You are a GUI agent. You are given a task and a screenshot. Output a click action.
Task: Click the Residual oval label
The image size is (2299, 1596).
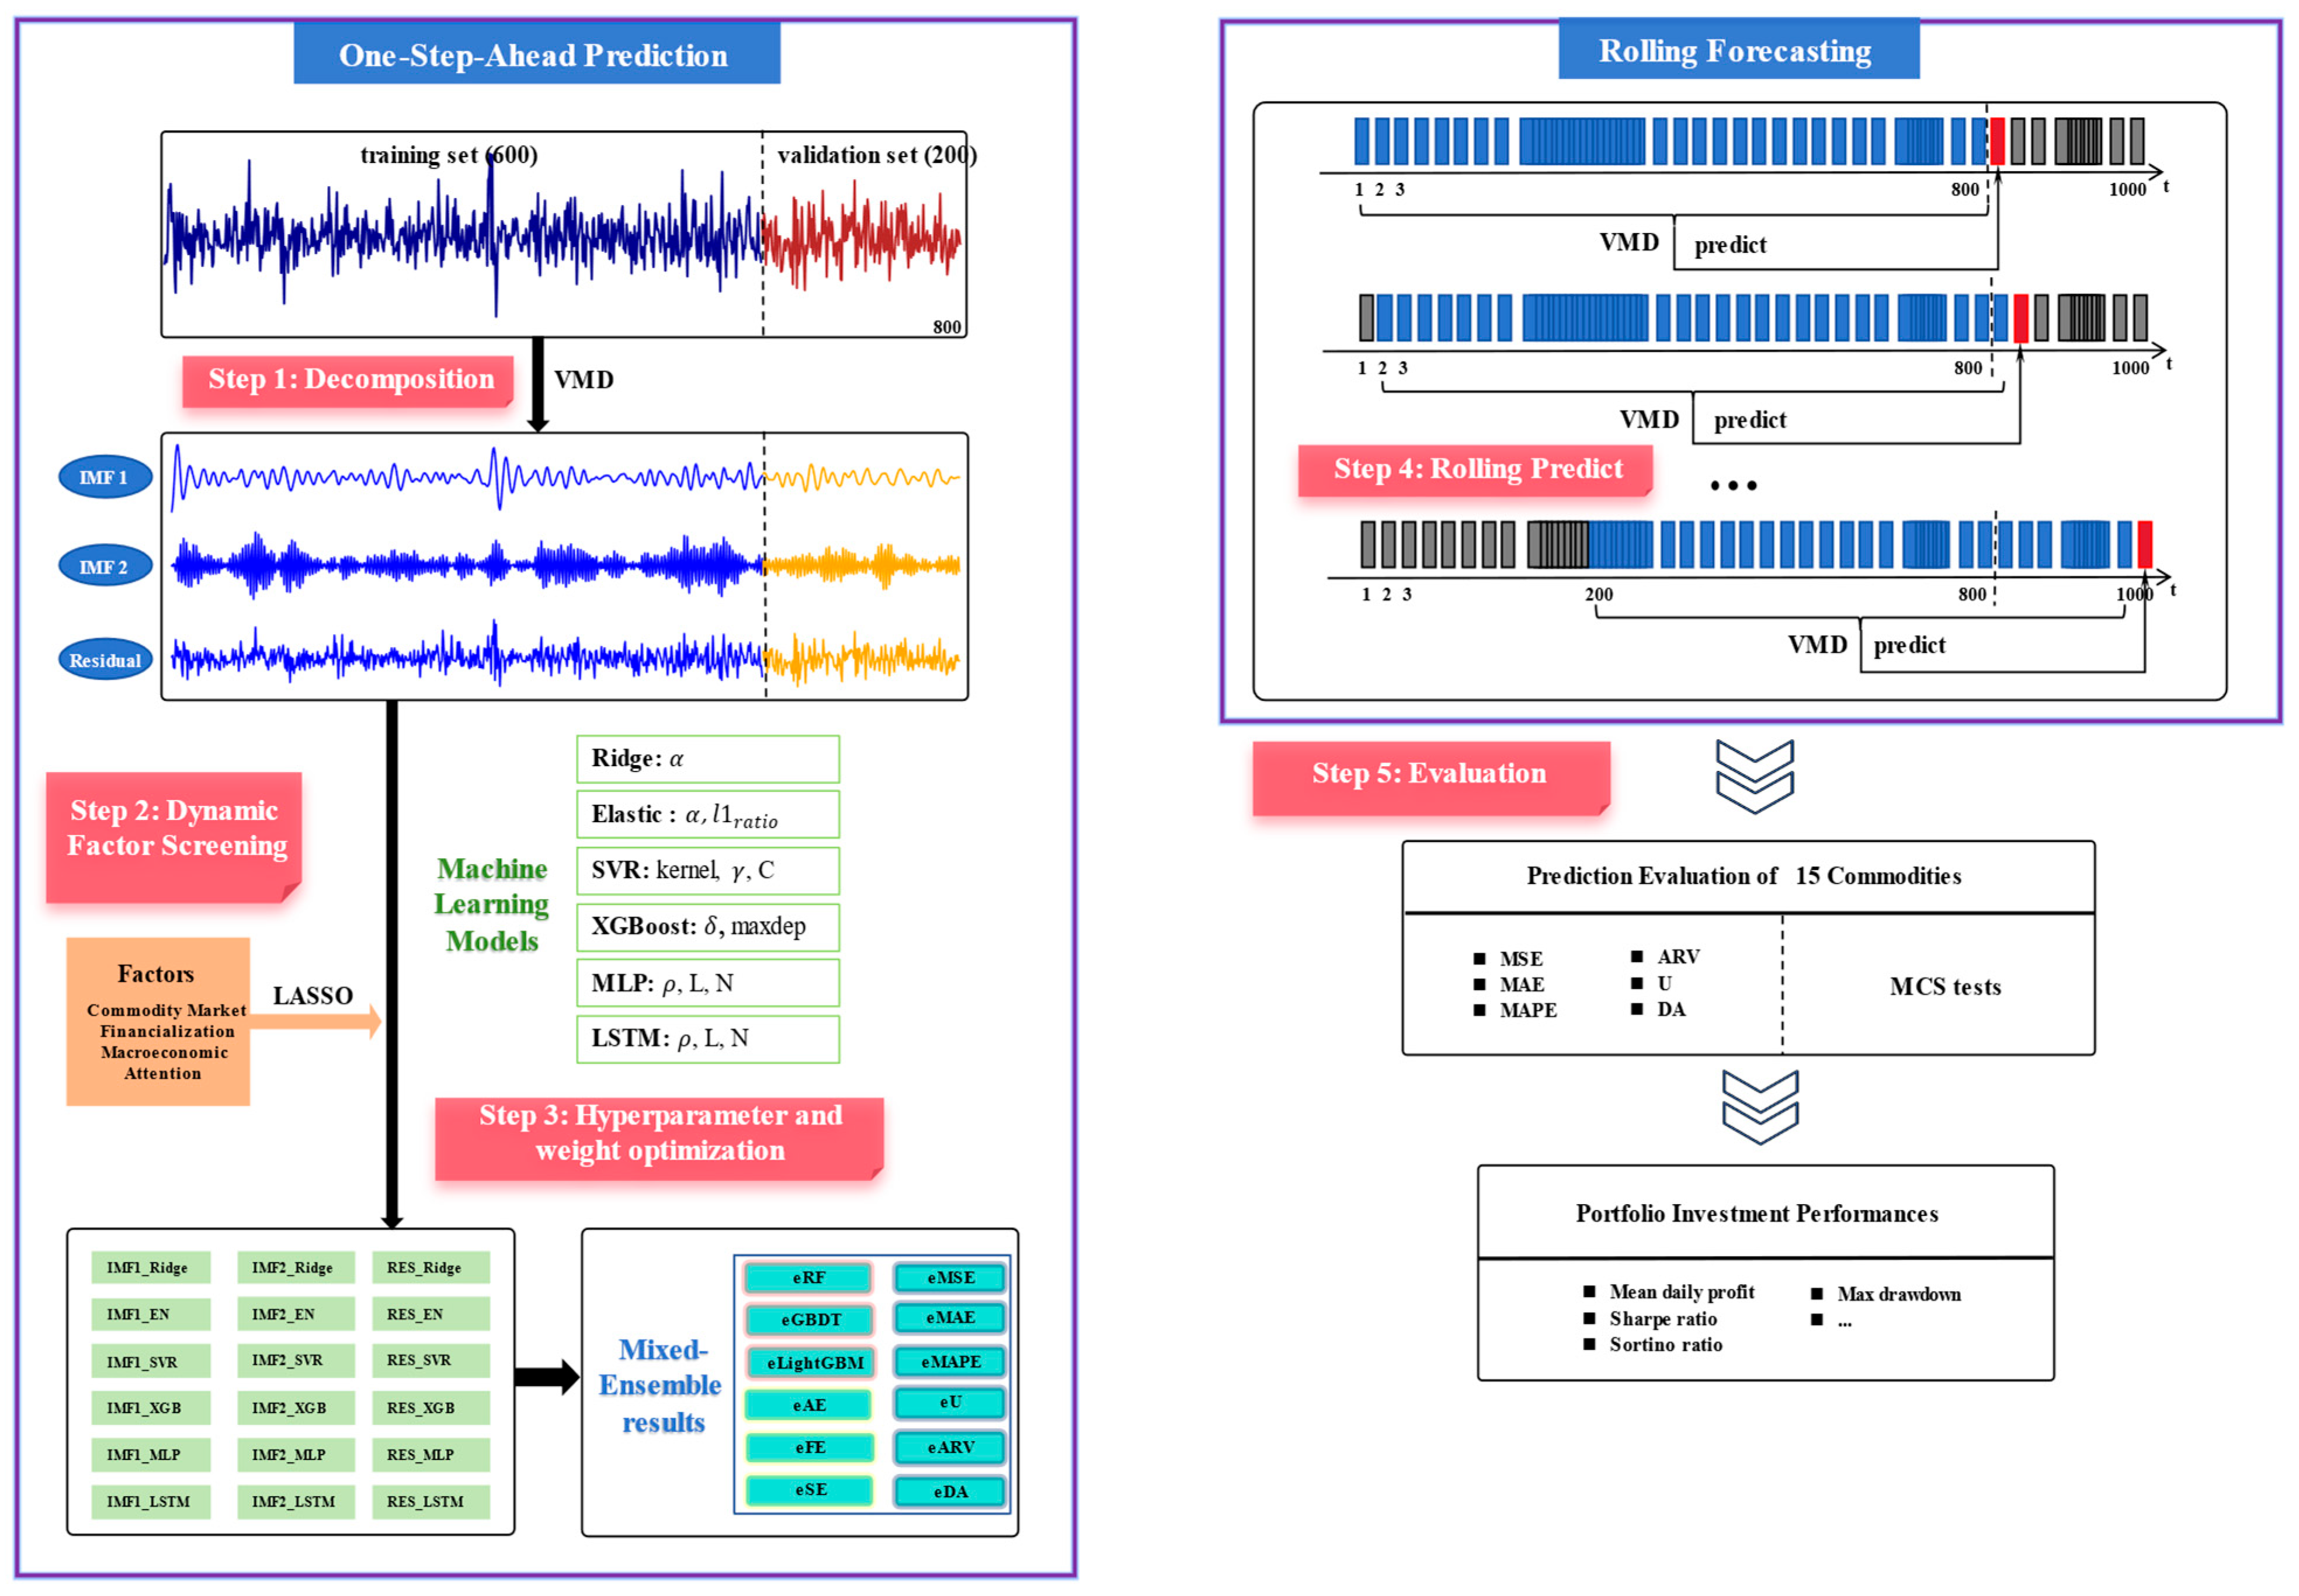tap(105, 660)
